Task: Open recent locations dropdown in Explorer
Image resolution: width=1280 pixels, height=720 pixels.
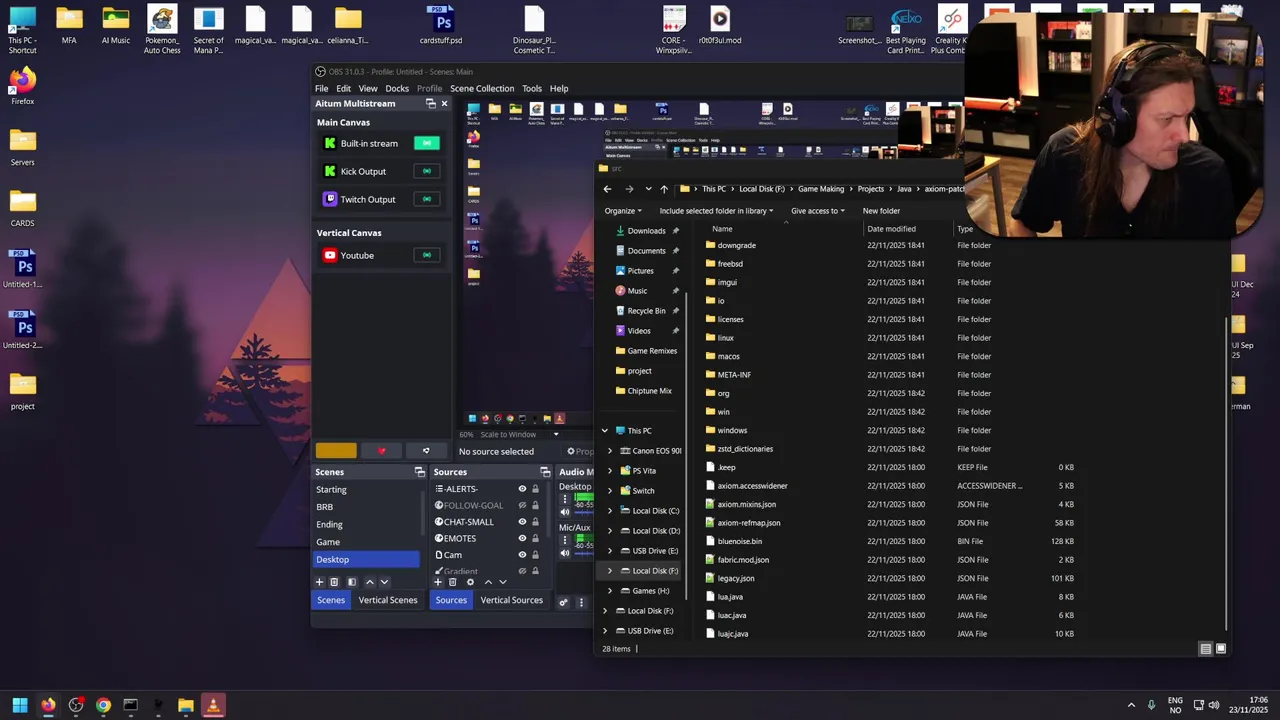Action: pos(648,189)
